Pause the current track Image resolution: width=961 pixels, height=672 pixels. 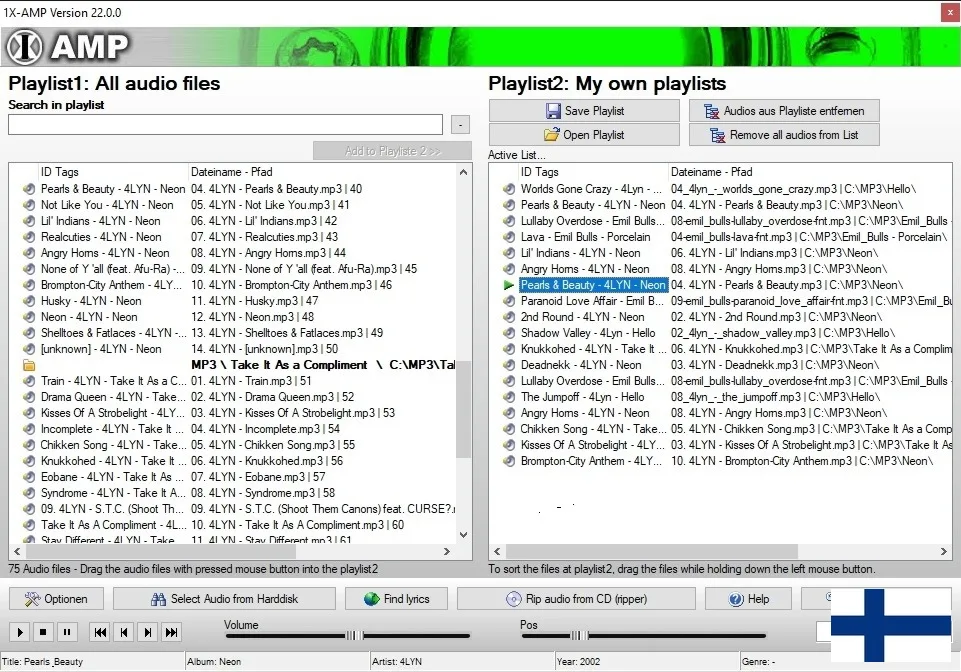pos(66,632)
